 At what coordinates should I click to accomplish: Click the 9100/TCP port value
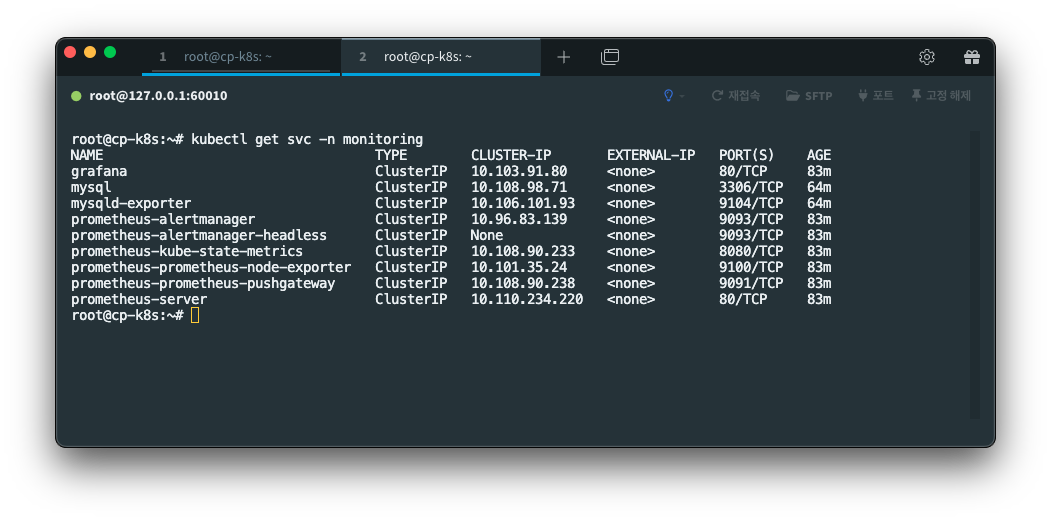751,268
